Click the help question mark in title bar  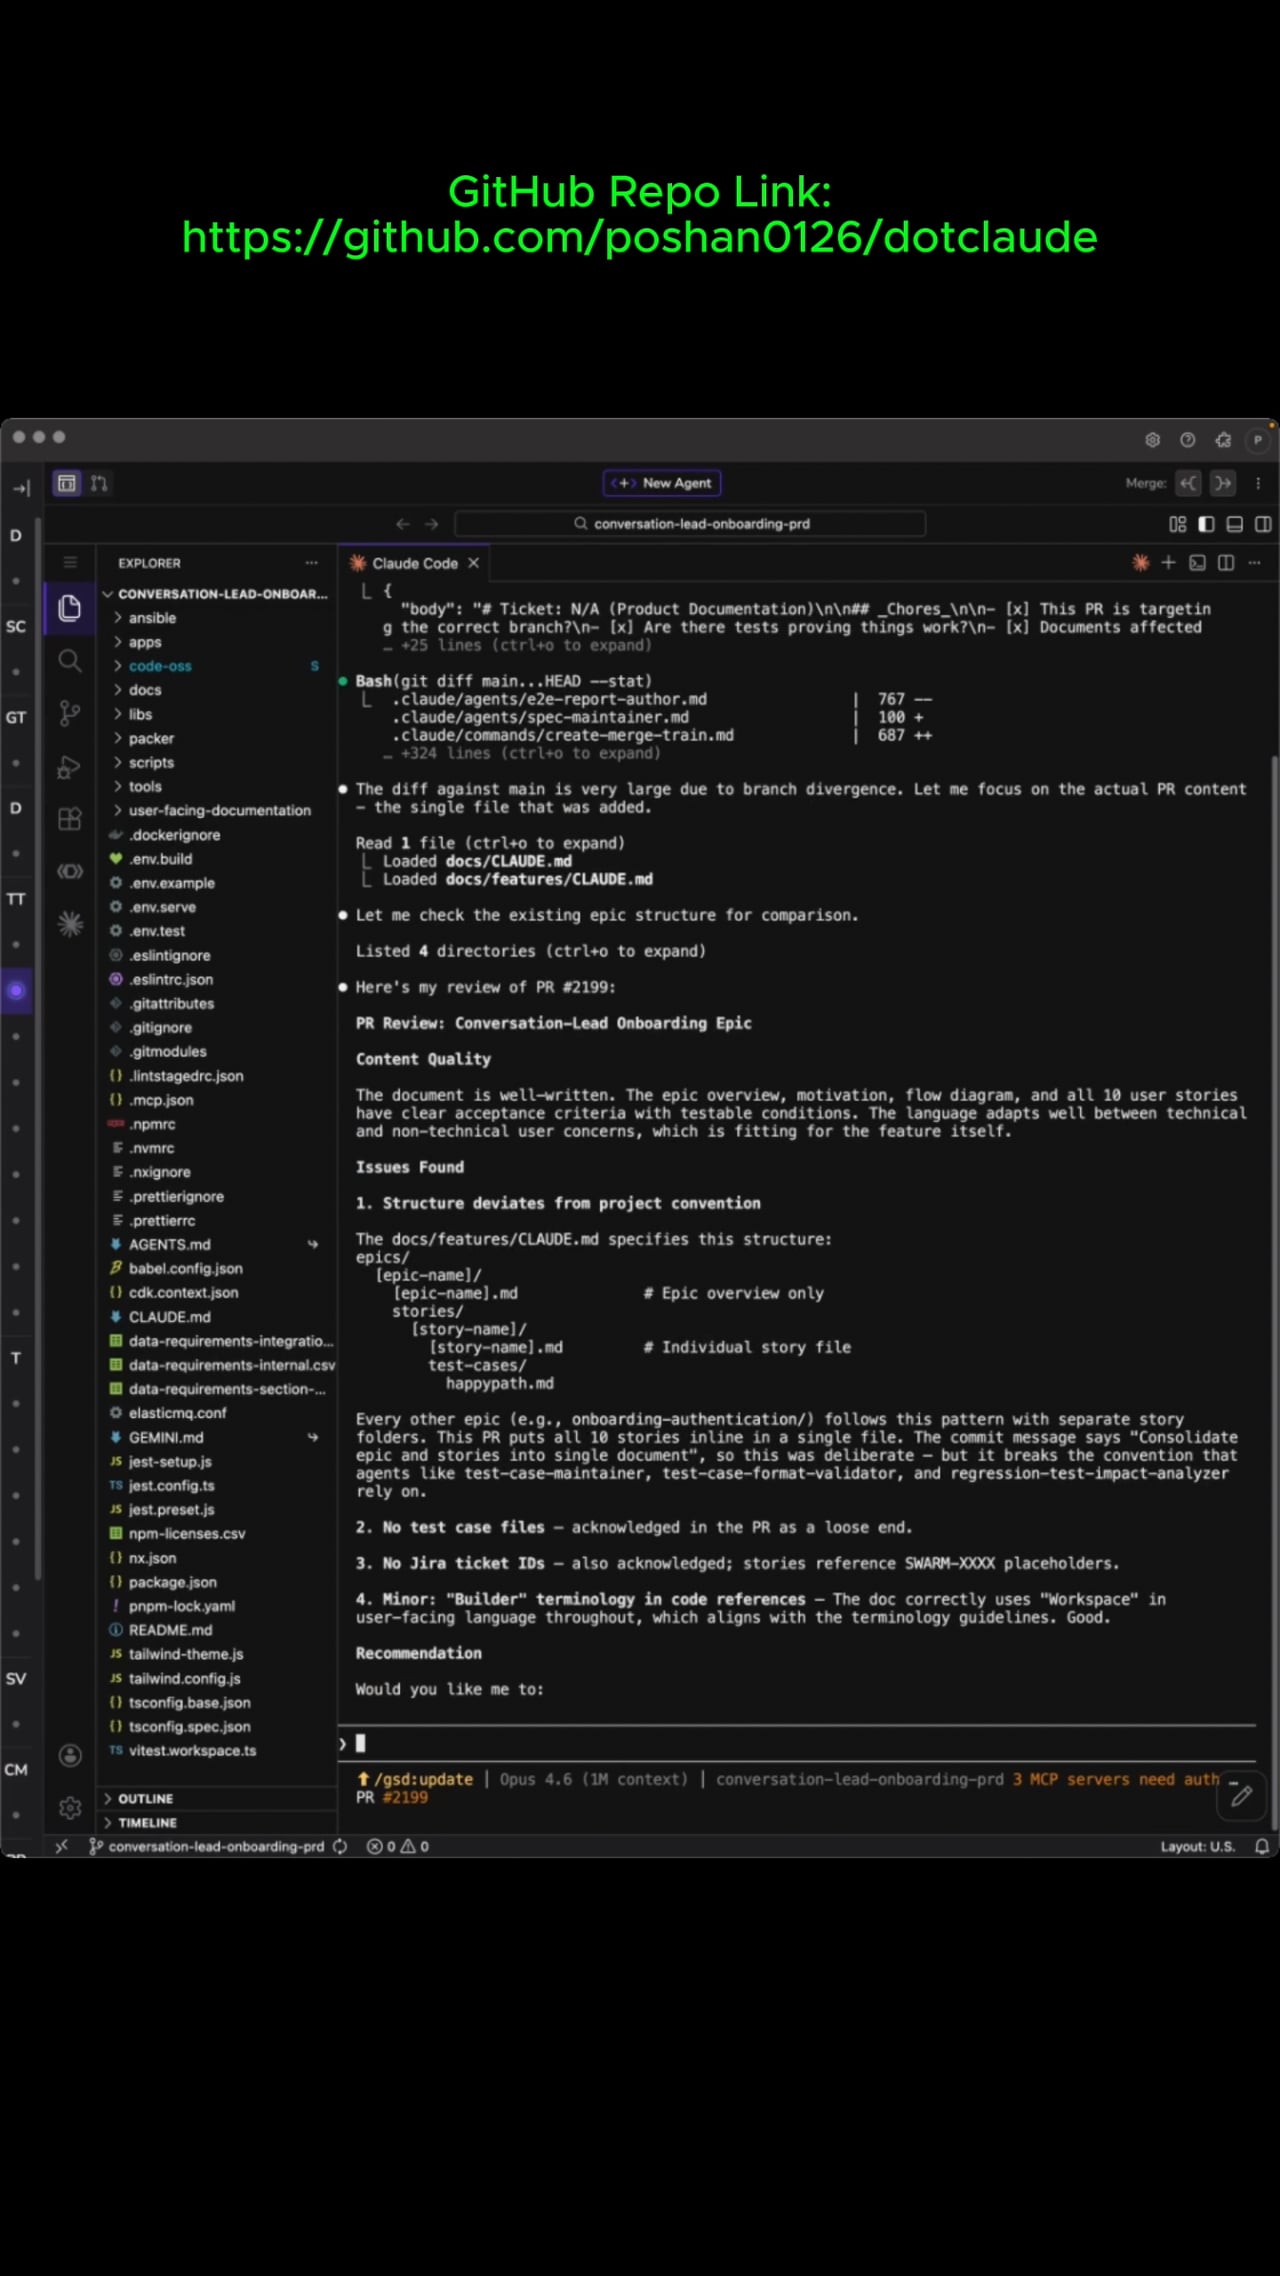(1188, 440)
